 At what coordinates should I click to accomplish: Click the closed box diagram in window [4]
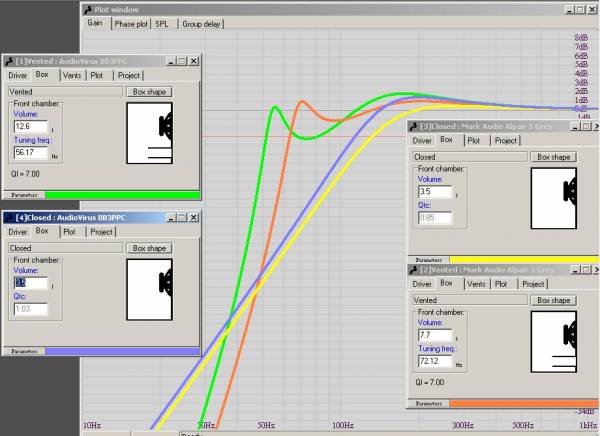(x=150, y=289)
